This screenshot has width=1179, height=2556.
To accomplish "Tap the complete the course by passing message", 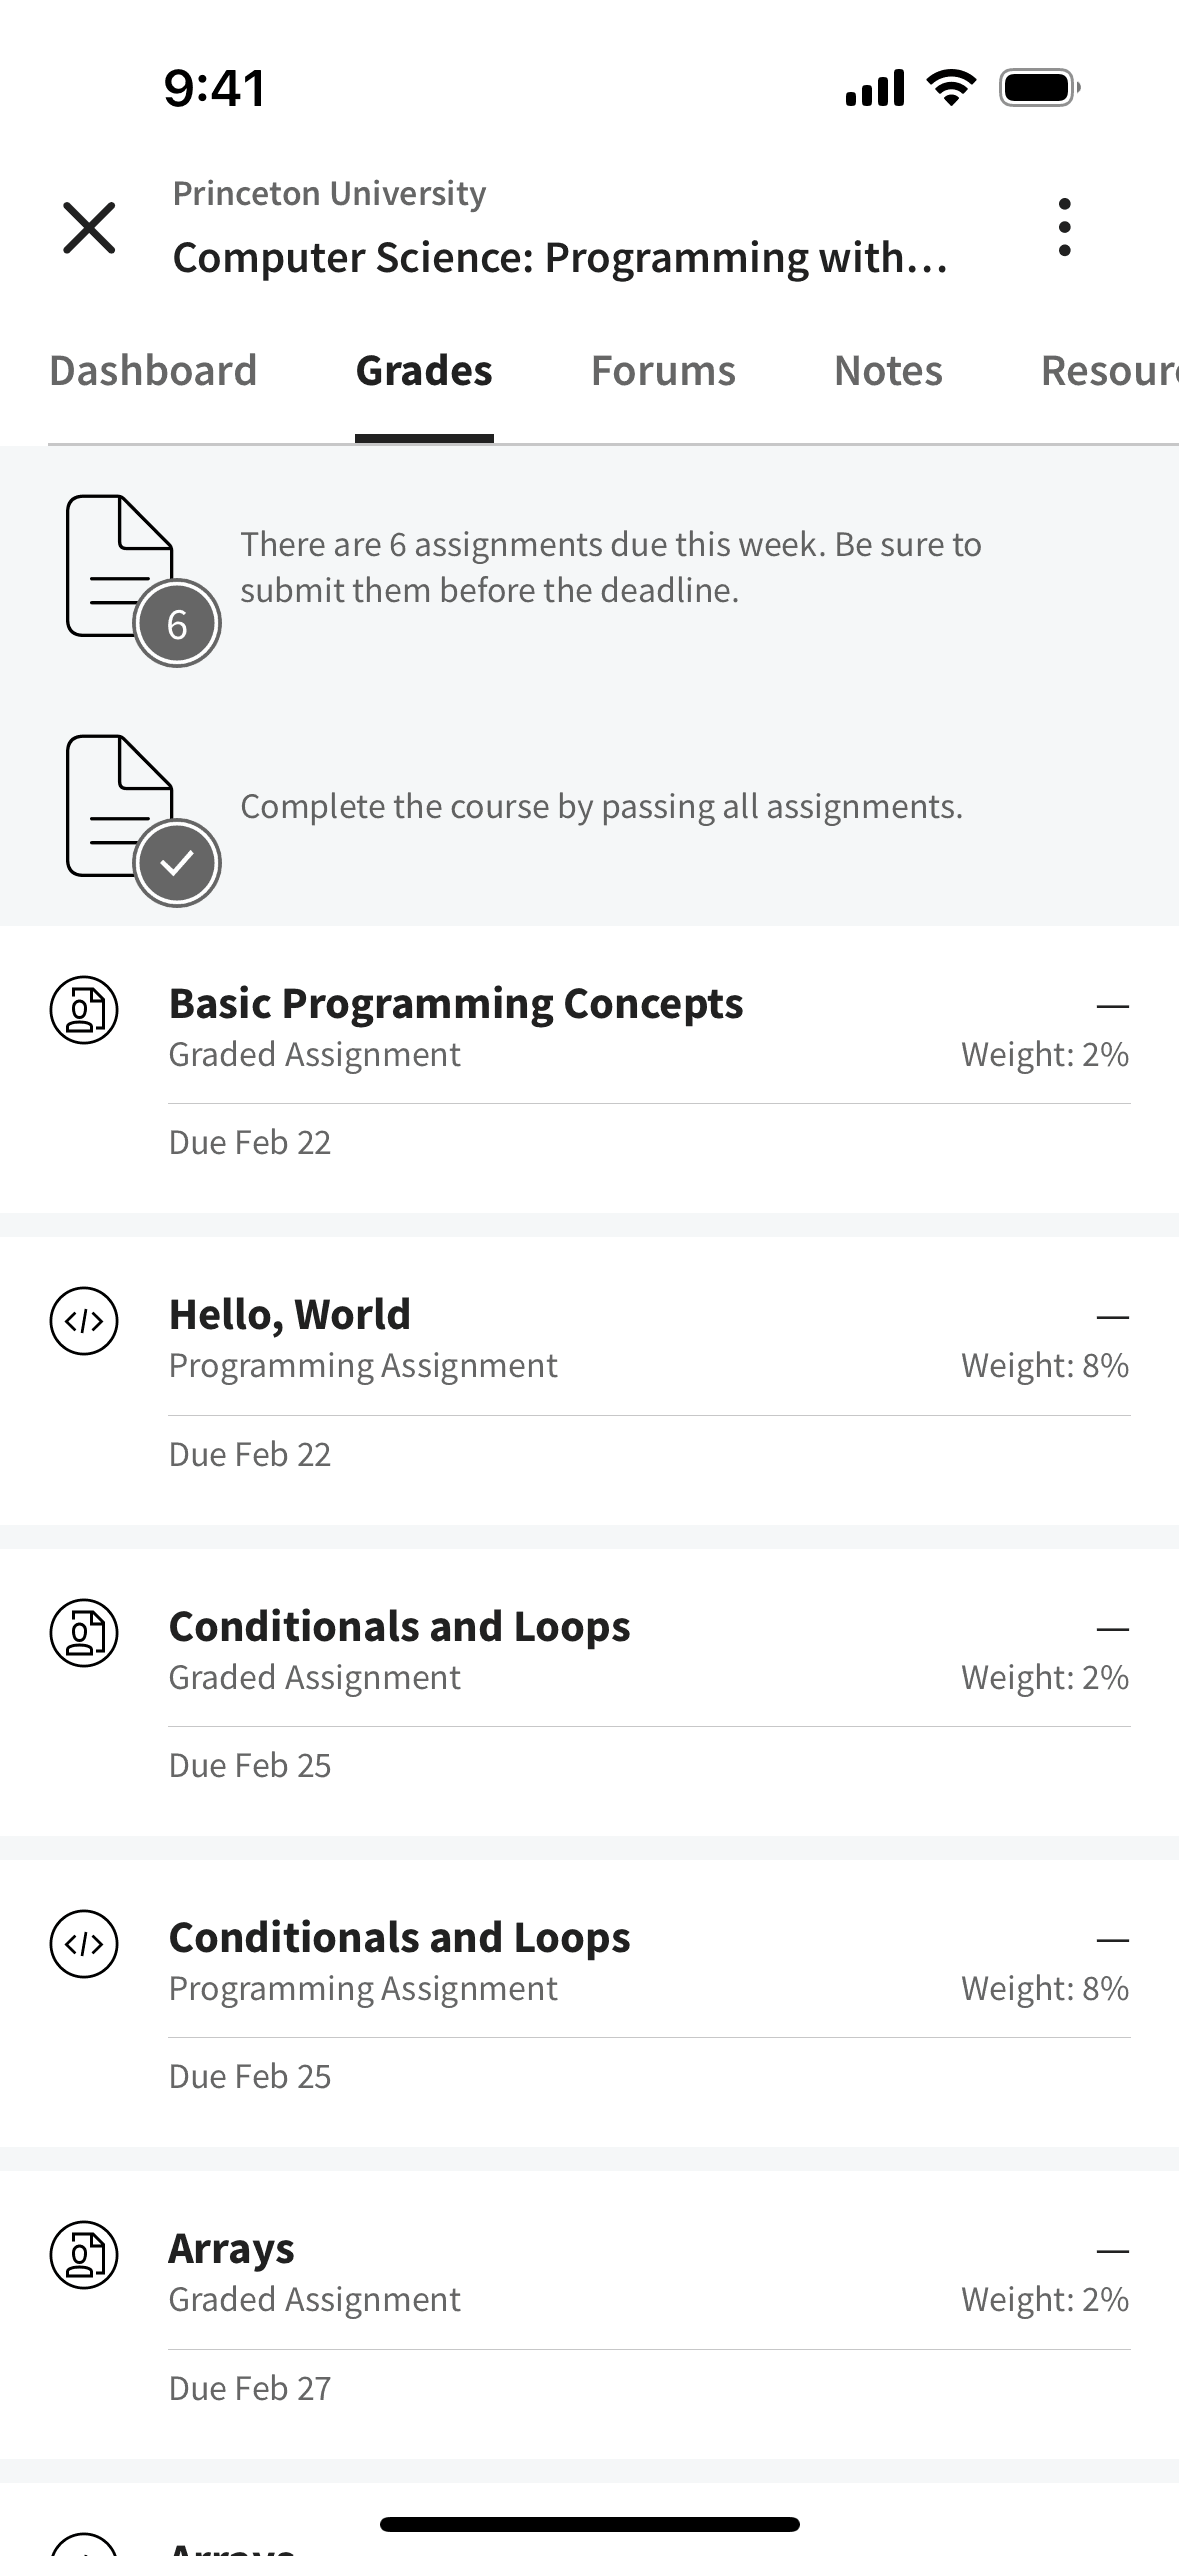I will click(601, 807).
